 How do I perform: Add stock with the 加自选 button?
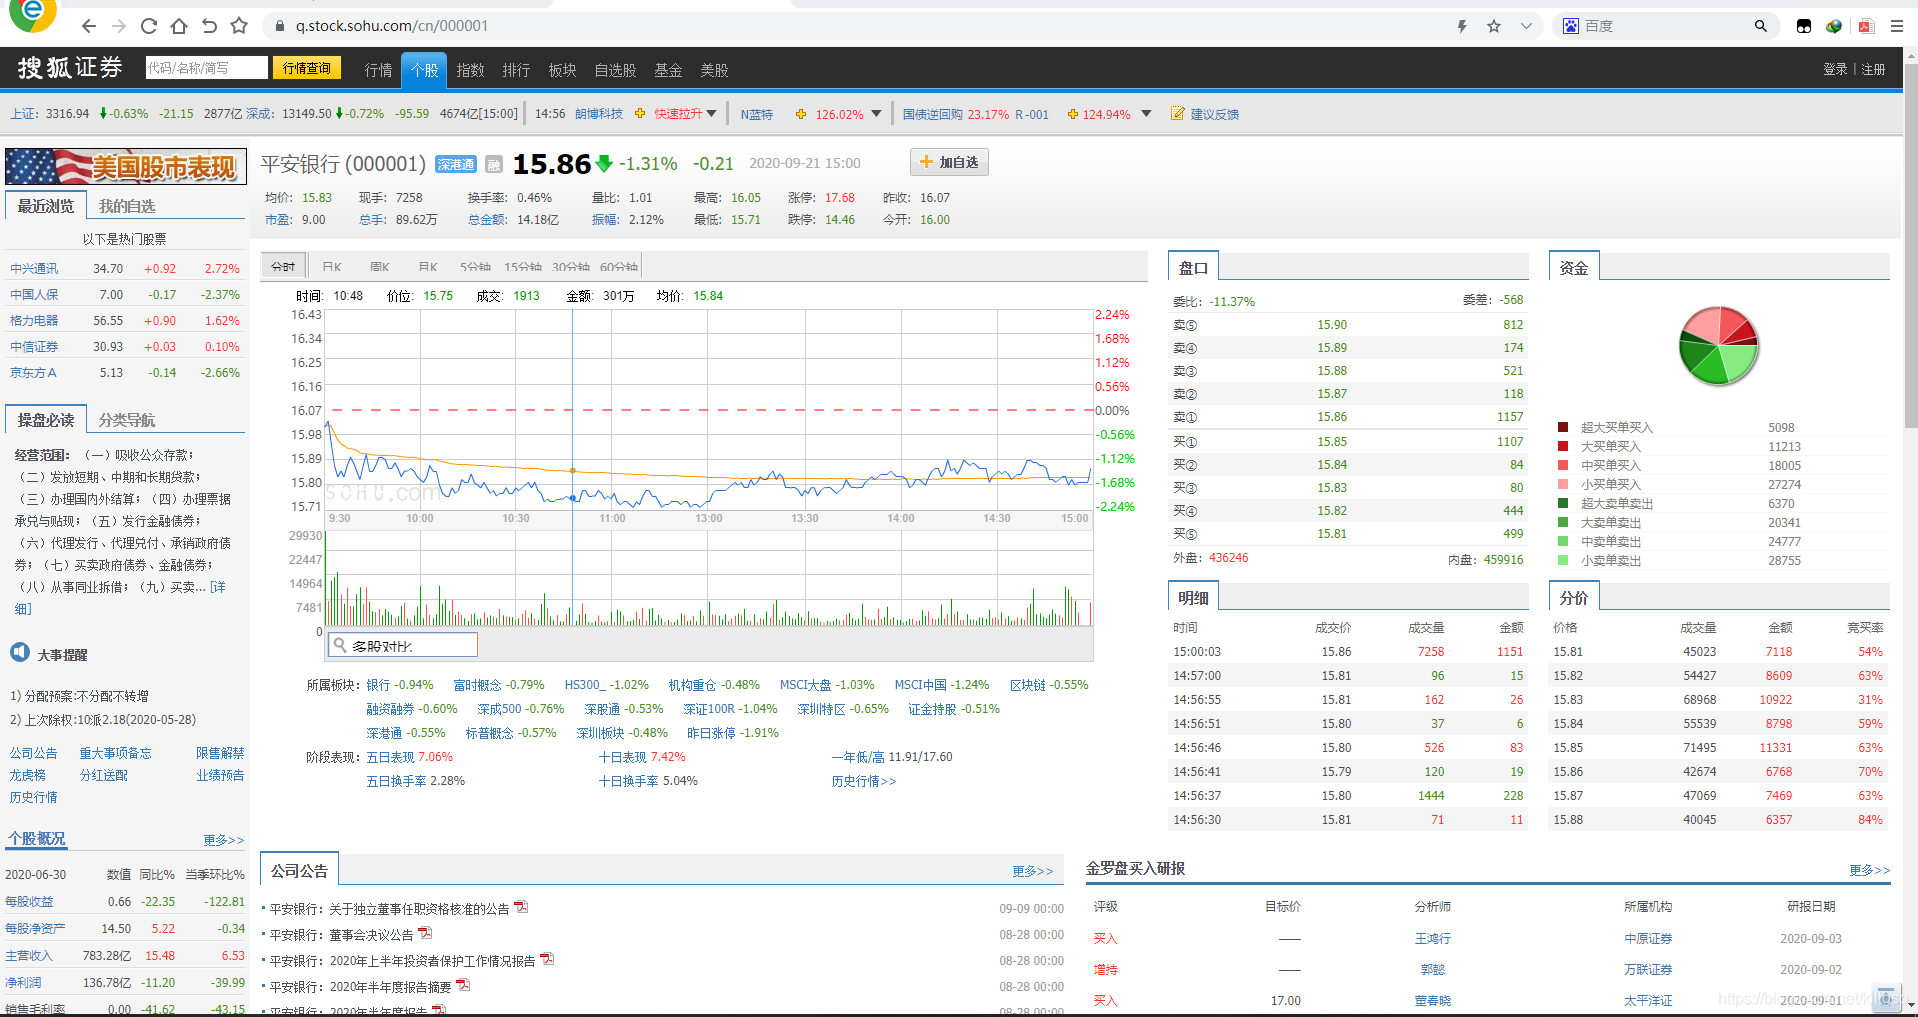click(949, 162)
